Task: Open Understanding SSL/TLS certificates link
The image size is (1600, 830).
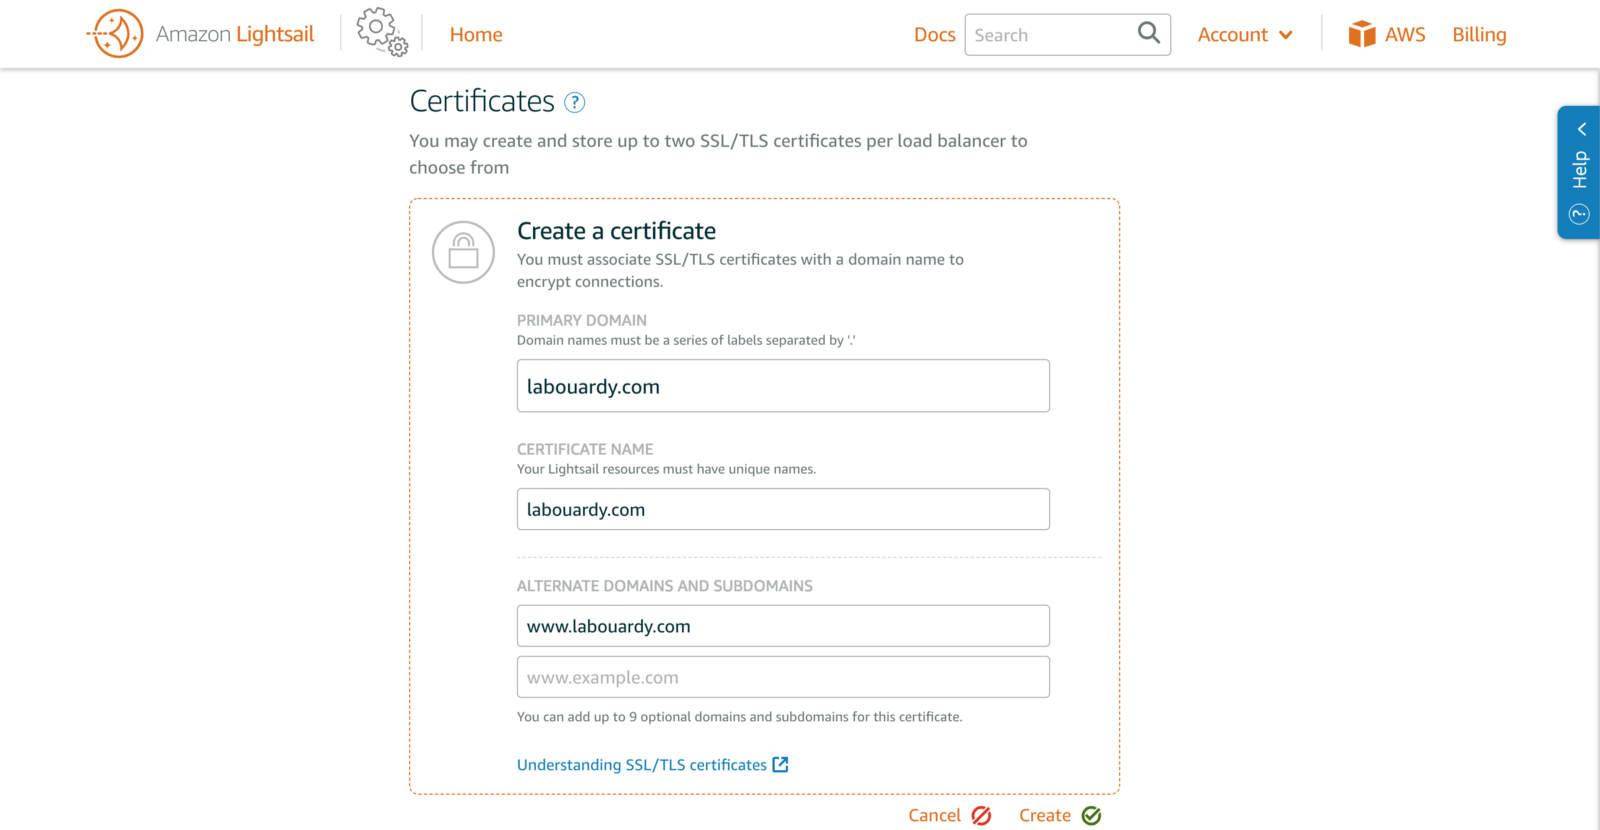Action: (641, 765)
